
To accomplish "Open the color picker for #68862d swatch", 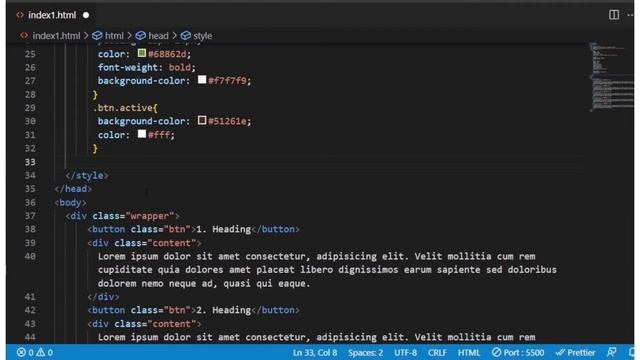I will click(142, 53).
